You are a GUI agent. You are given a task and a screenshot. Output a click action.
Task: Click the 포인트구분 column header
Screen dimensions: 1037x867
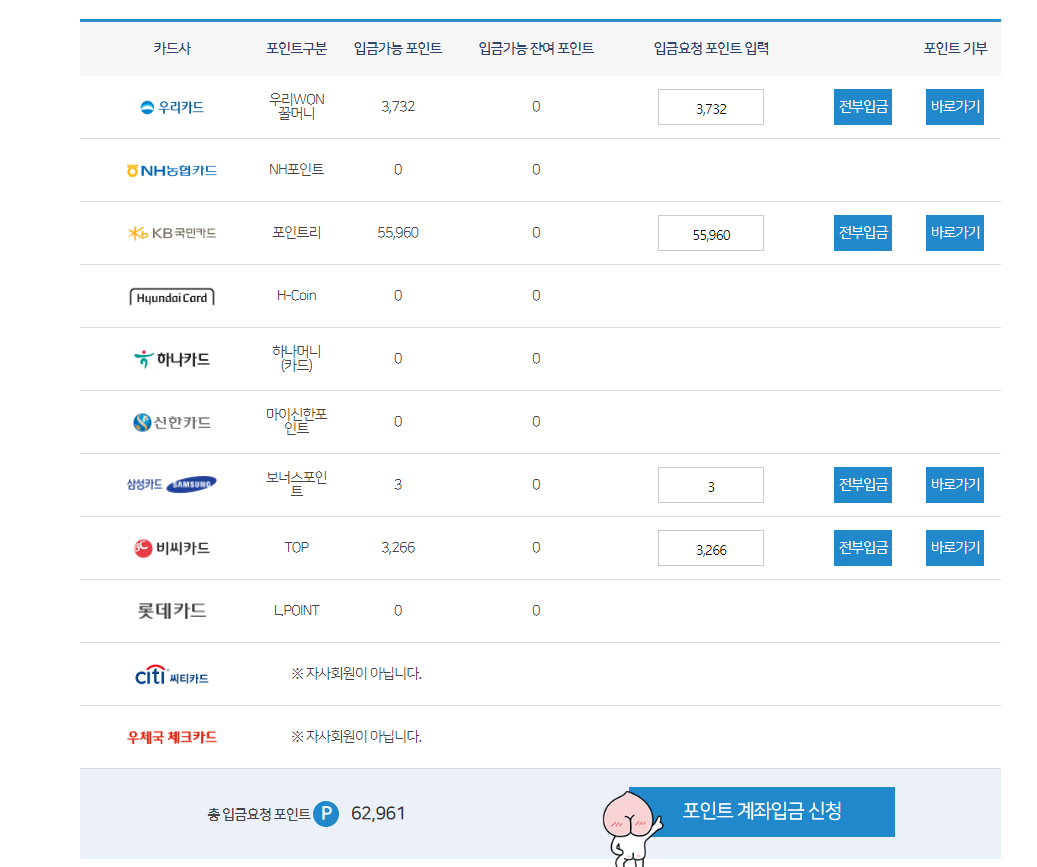coord(296,48)
